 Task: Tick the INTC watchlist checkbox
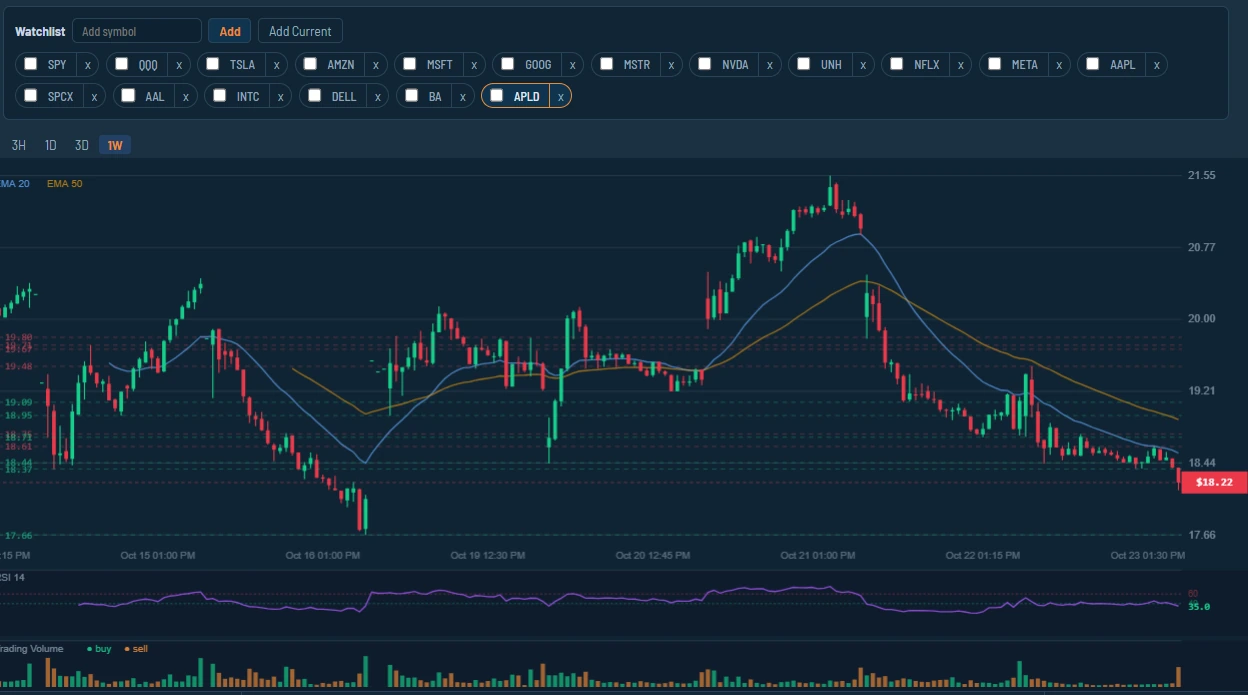[x=220, y=96]
